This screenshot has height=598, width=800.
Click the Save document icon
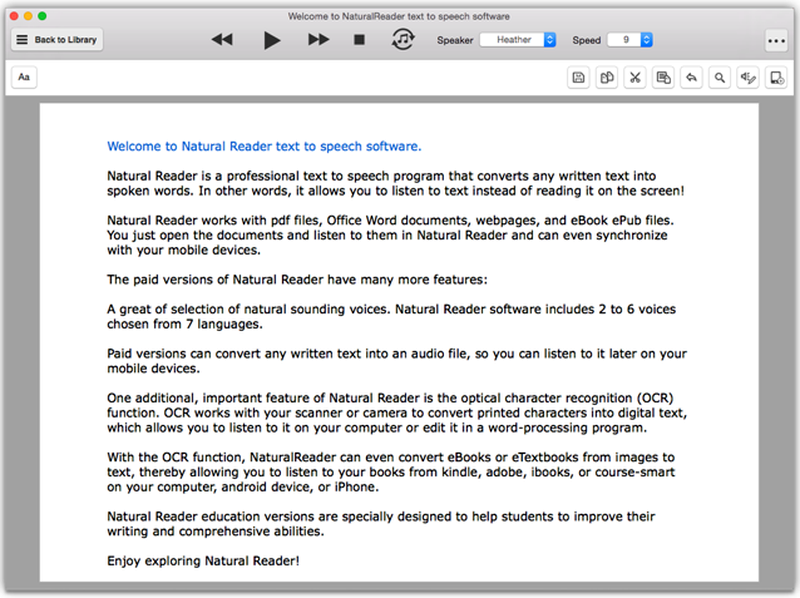click(578, 77)
